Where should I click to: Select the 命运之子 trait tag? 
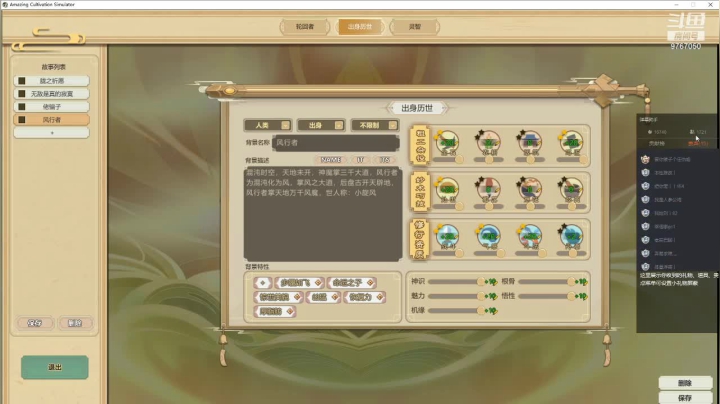(352, 283)
